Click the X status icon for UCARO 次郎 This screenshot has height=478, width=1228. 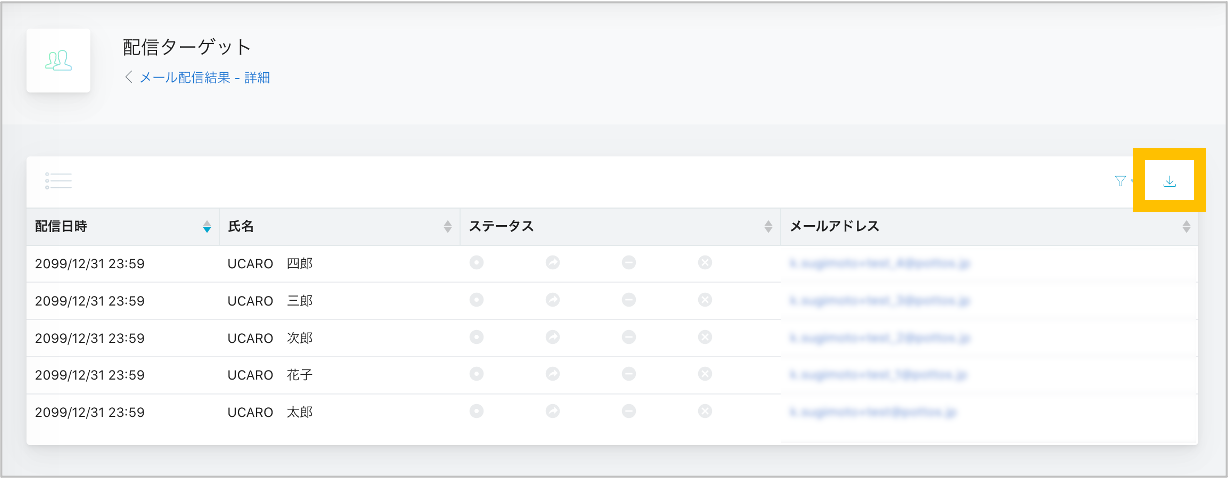click(705, 337)
